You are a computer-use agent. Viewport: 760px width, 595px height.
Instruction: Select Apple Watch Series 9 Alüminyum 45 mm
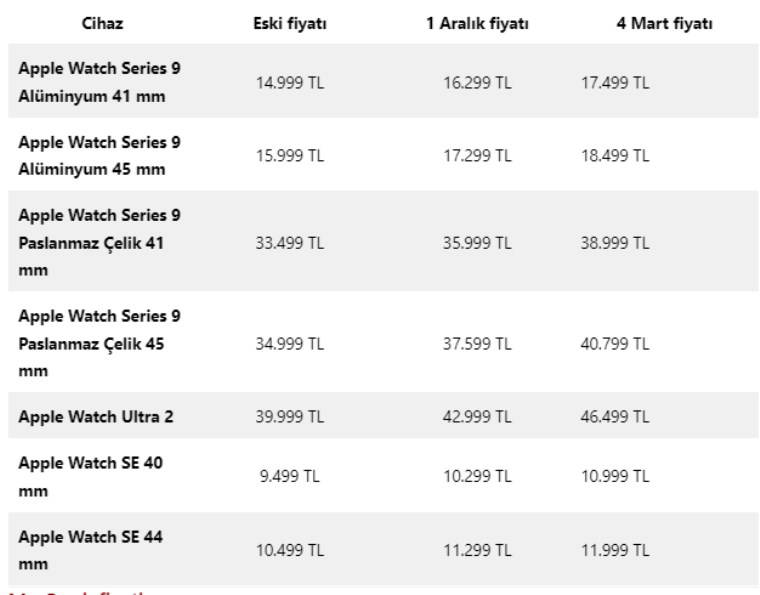click(99, 155)
